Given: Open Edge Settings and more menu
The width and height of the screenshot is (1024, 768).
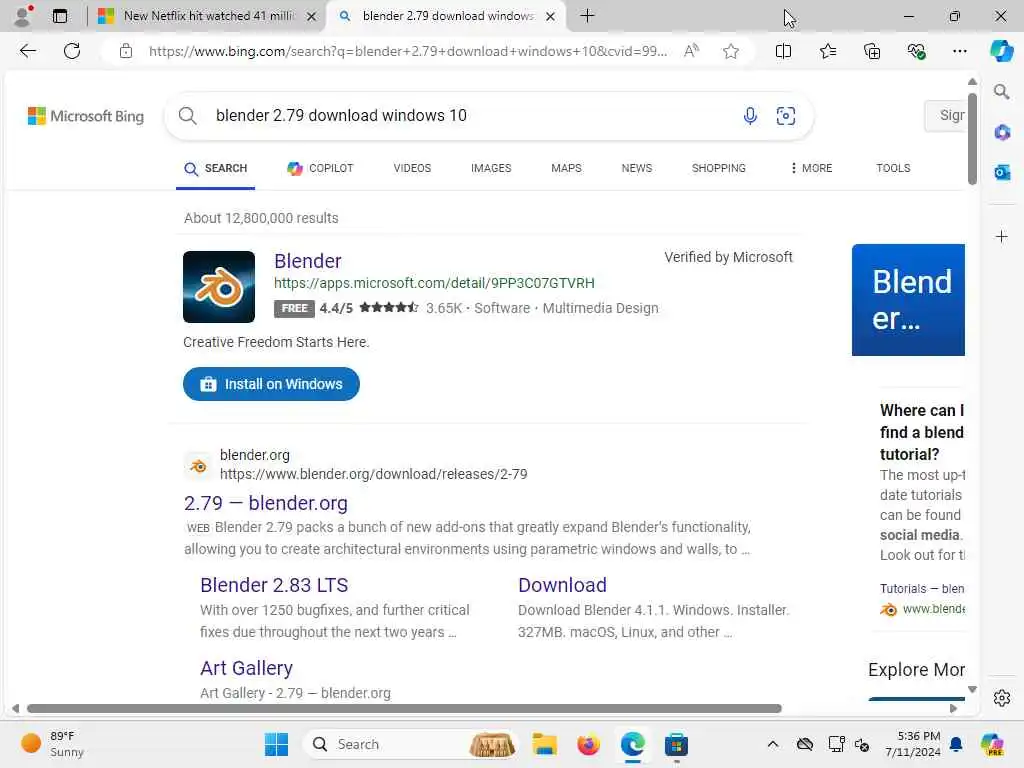Looking at the screenshot, I should 959,51.
